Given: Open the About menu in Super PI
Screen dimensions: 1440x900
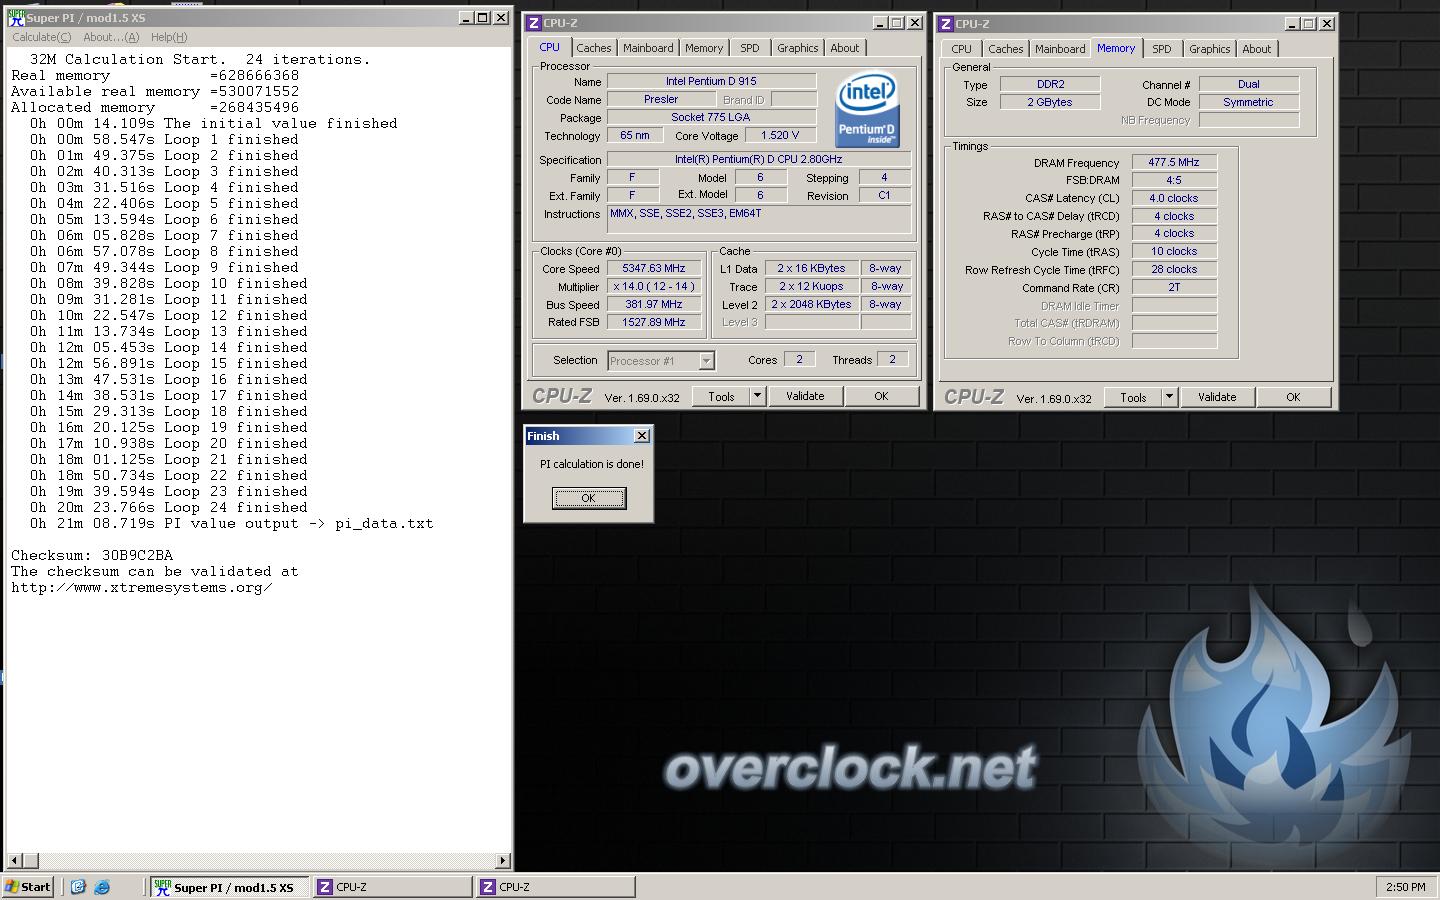Looking at the screenshot, I should tap(111, 37).
